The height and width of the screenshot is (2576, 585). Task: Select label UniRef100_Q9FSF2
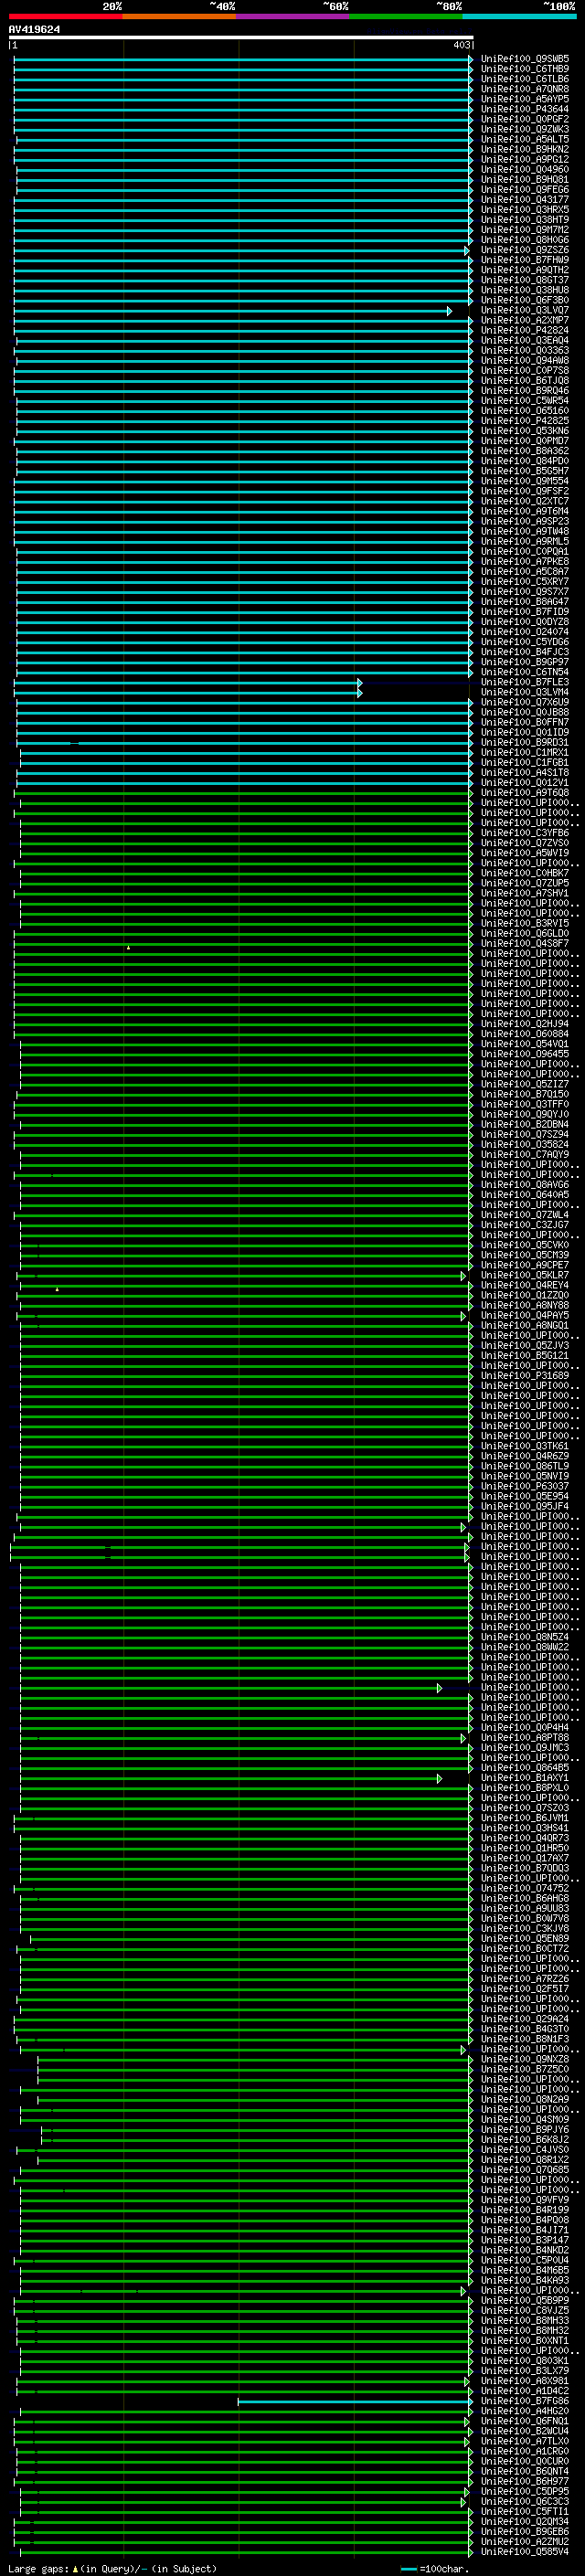click(x=525, y=492)
